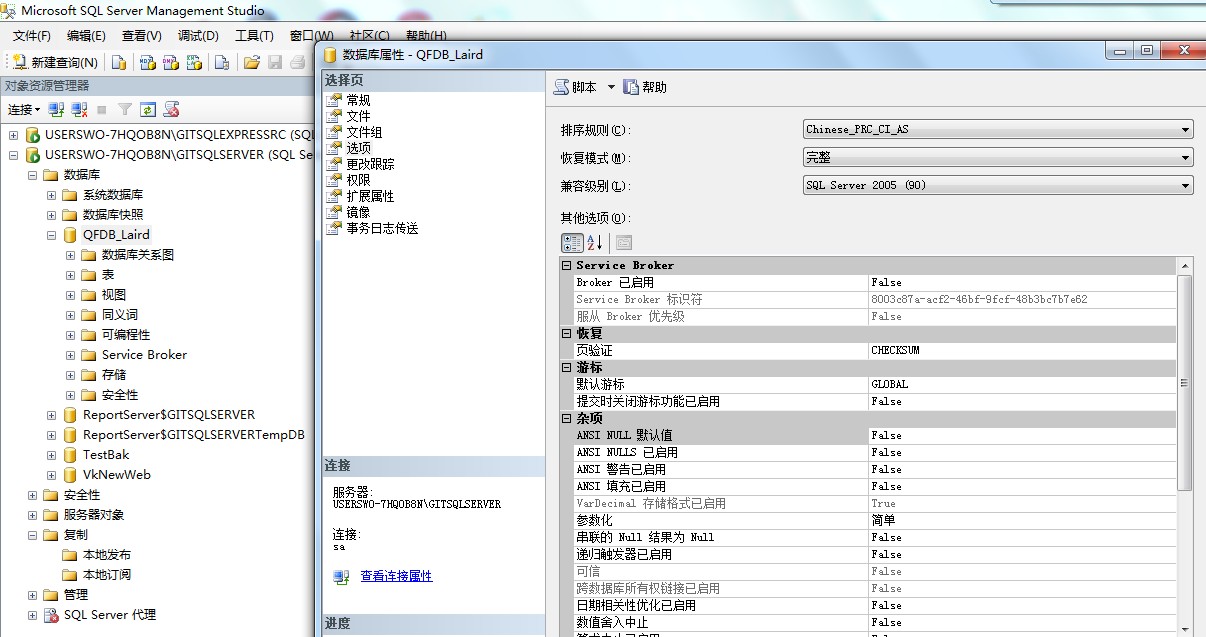Image resolution: width=1206 pixels, height=637 pixels.
Task: Collapse the QFDB_Laird database node
Action: (52, 235)
